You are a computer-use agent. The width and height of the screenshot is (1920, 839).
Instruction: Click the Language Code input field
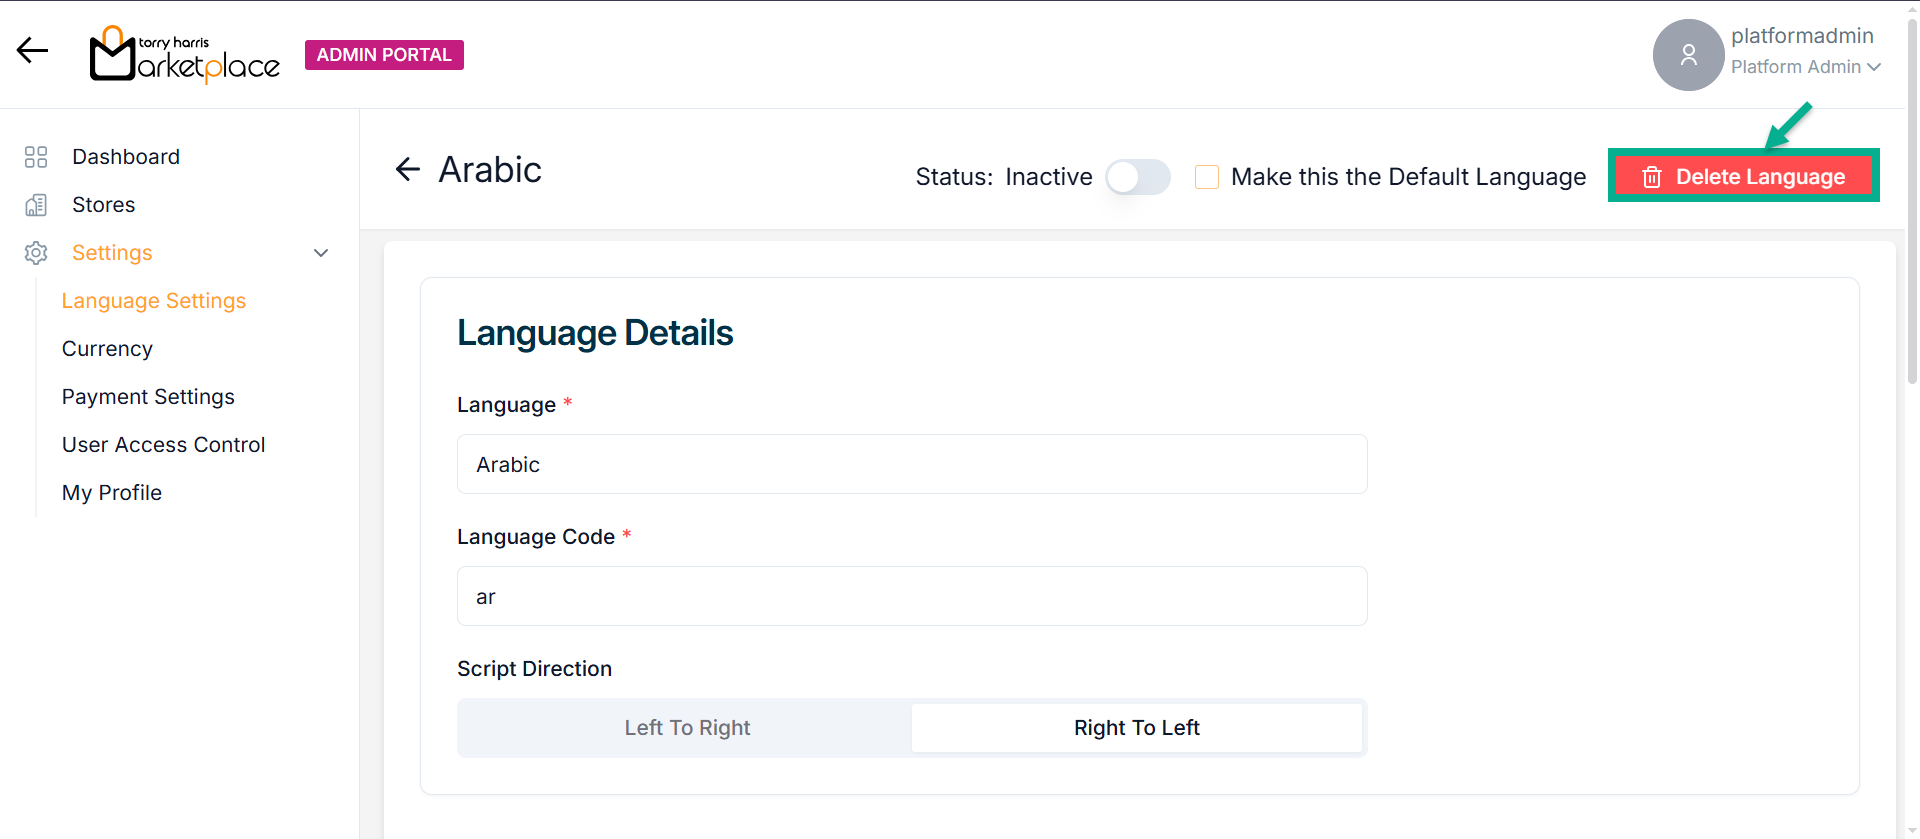[912, 596]
